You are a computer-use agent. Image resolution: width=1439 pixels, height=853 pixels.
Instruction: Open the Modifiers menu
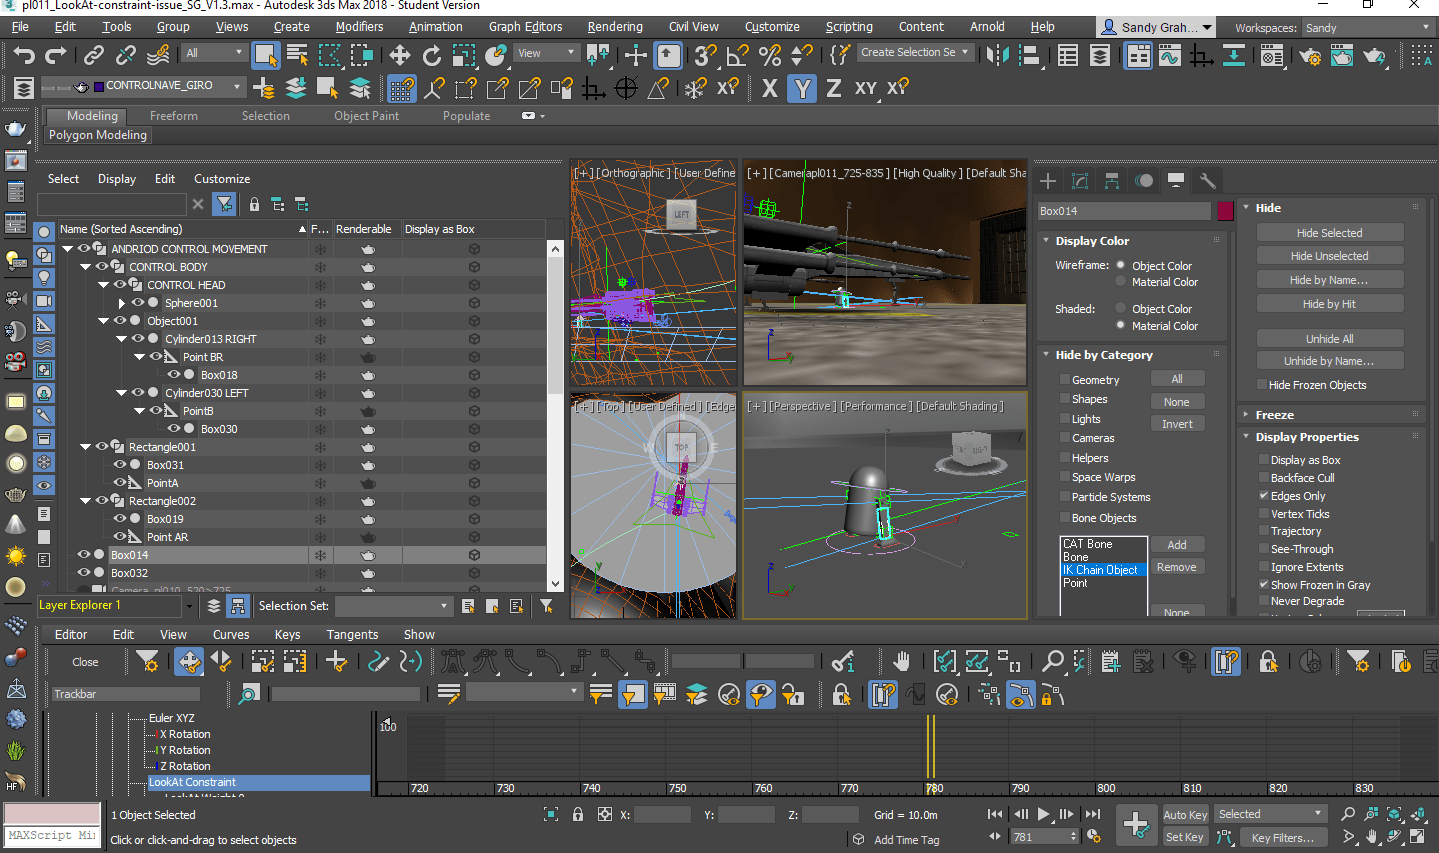point(359,27)
